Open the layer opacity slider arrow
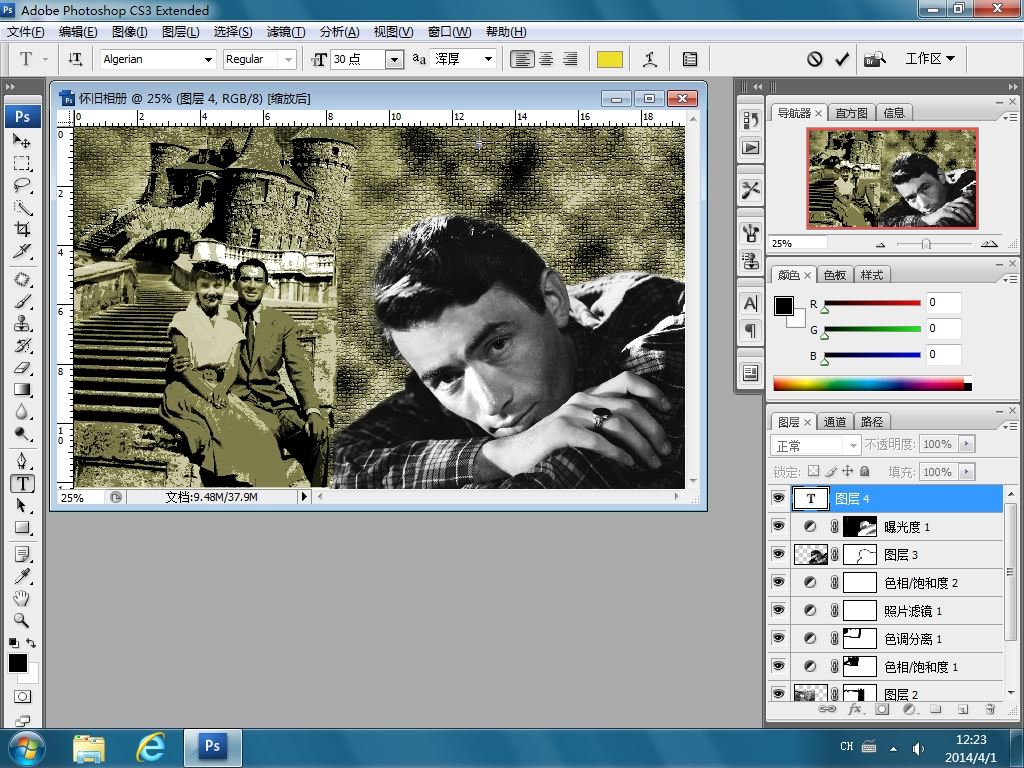Screen dimensions: 1024x768 pos(967,444)
